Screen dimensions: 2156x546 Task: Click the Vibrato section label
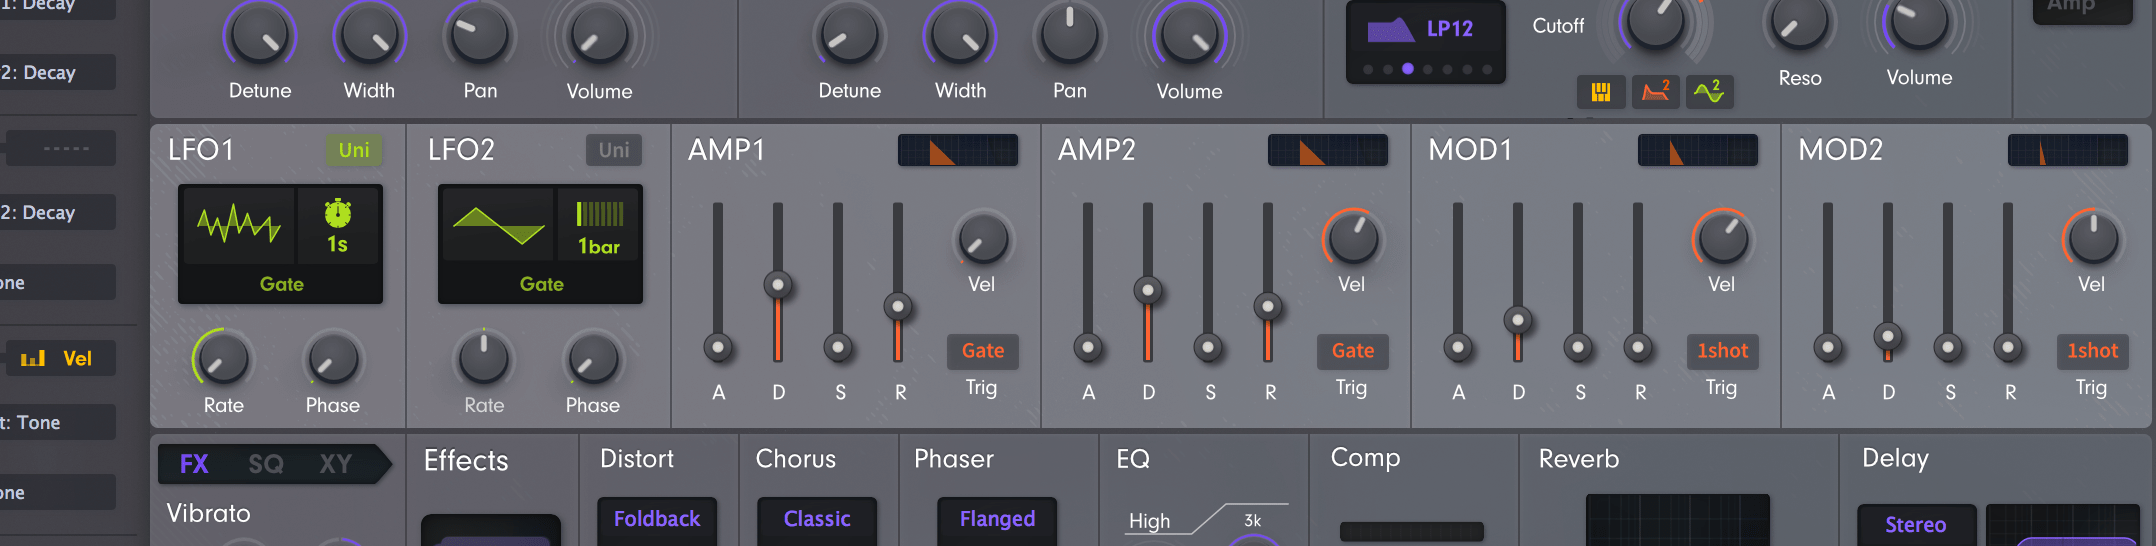(208, 513)
